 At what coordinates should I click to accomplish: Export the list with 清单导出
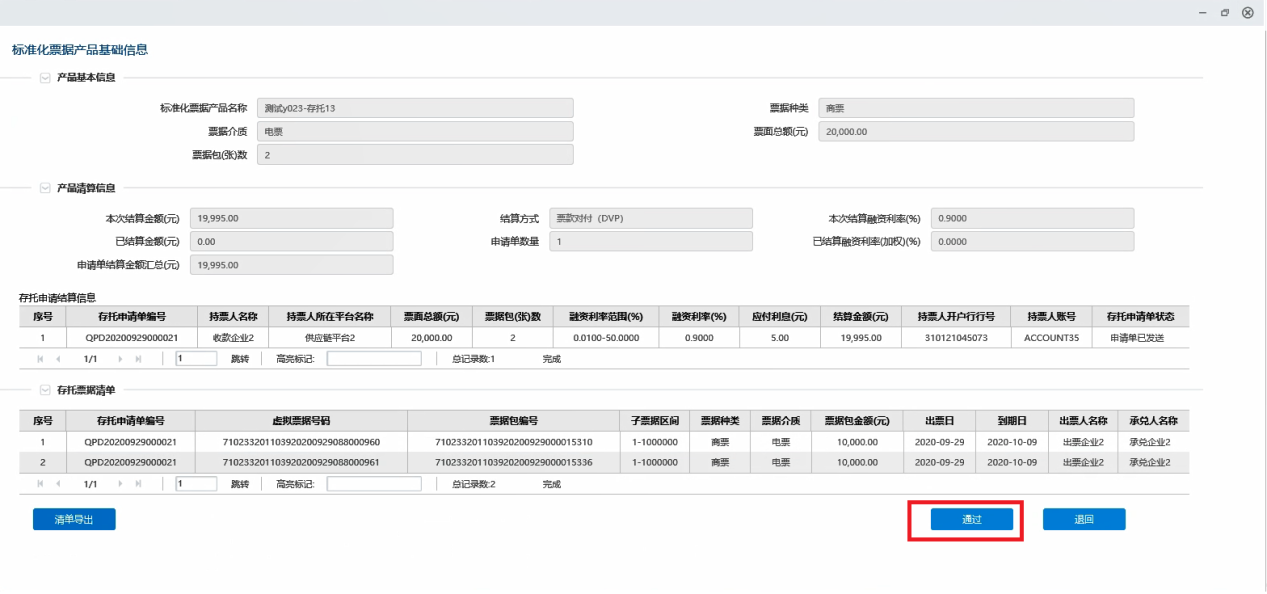(x=74, y=519)
